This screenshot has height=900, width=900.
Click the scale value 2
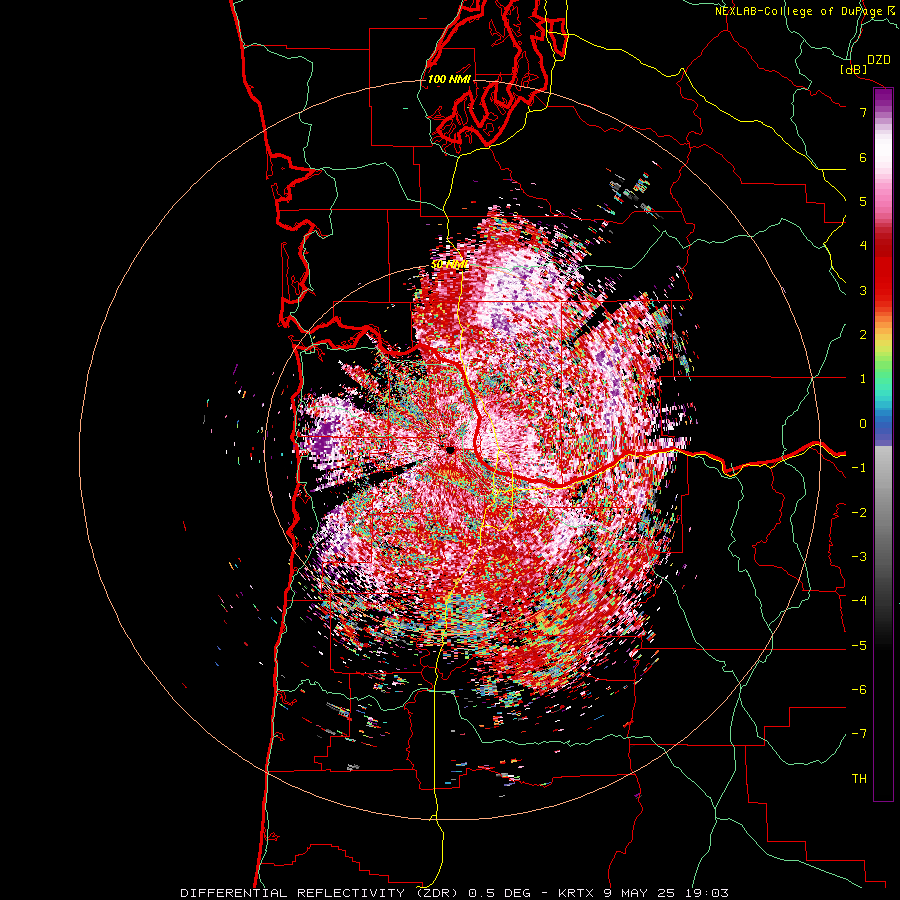coord(863,335)
